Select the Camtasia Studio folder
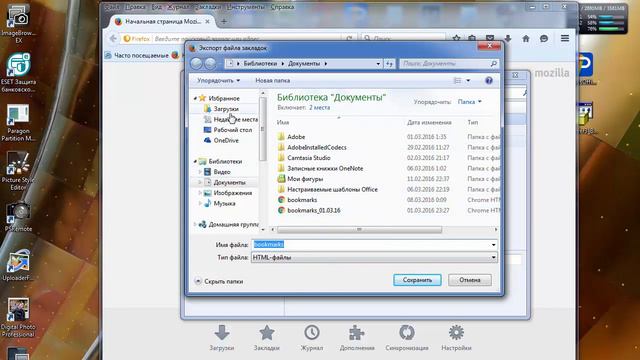The height and width of the screenshot is (360, 640). 309,158
